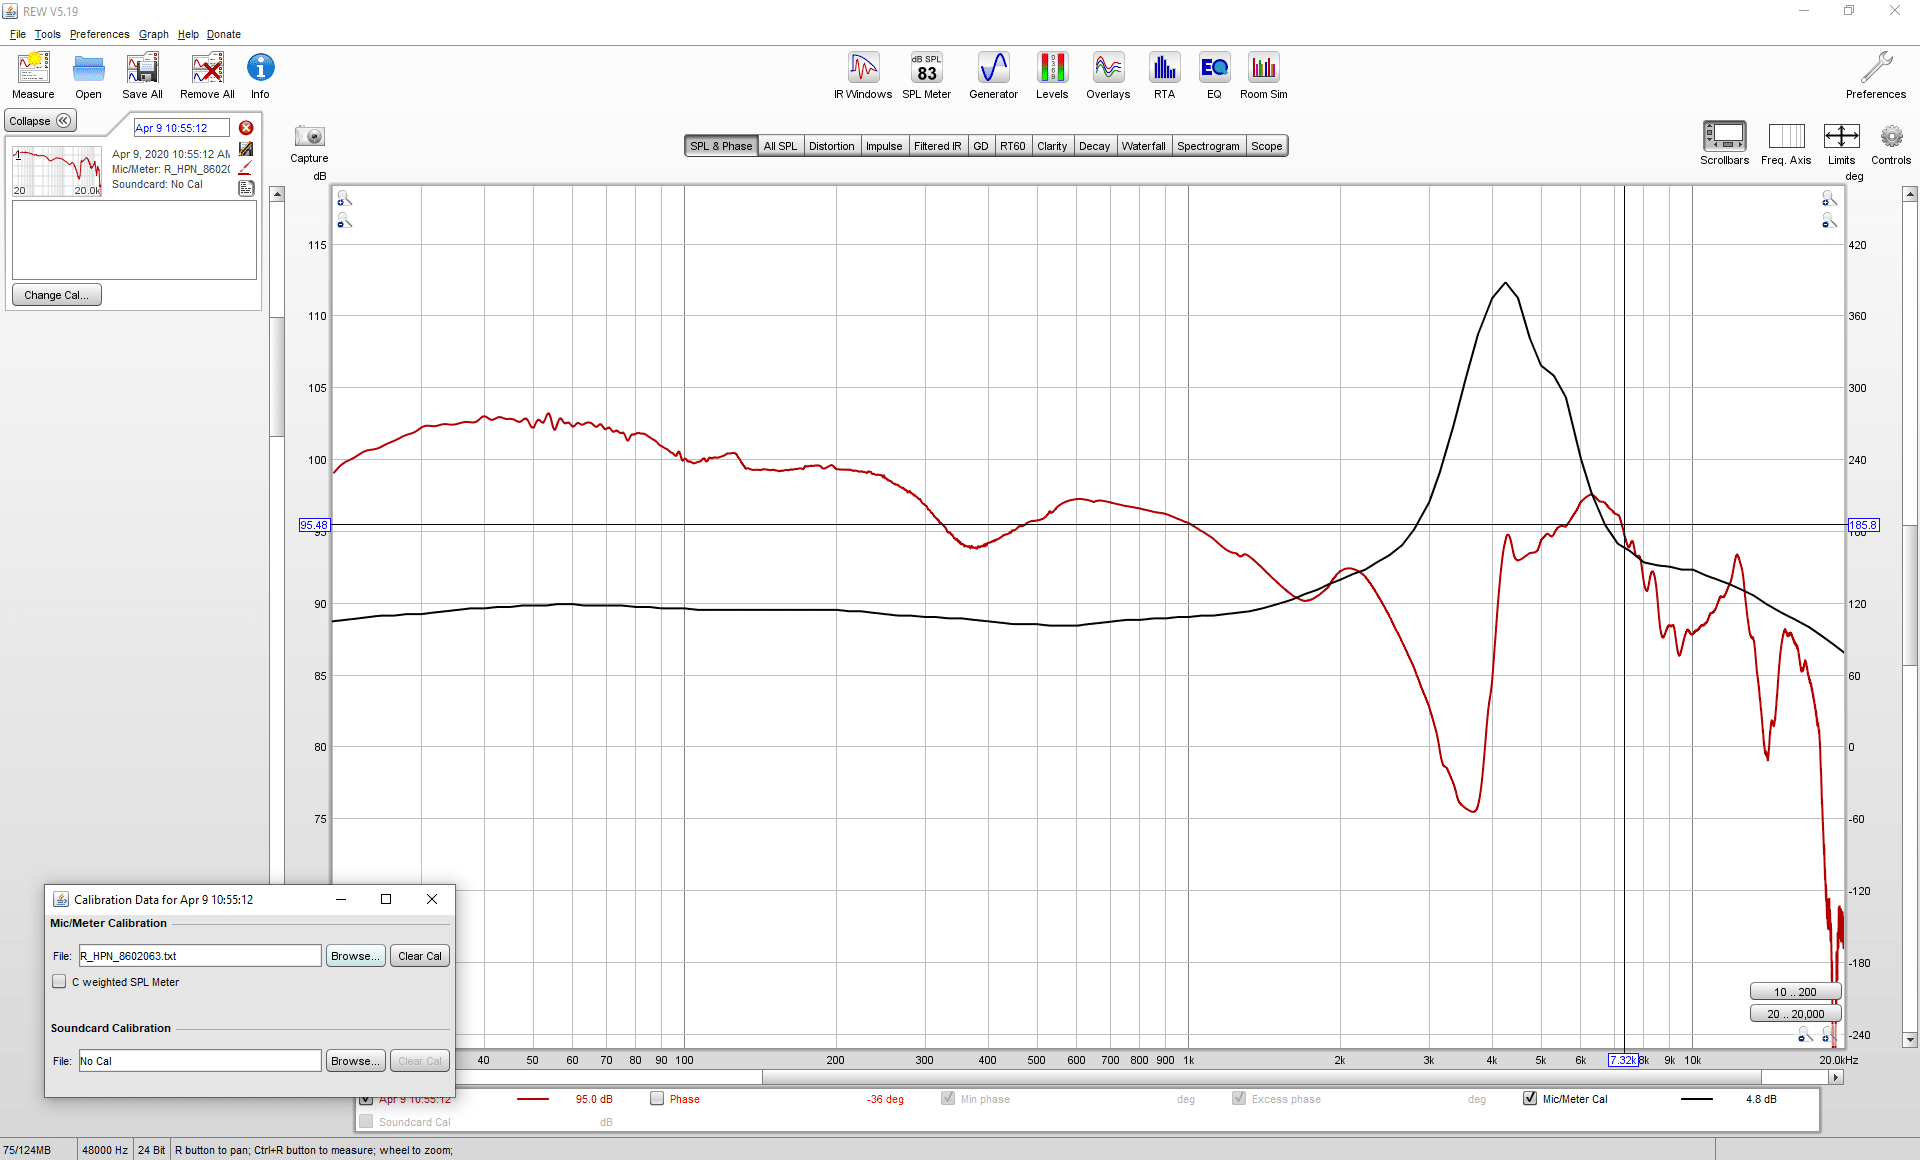Viewport: 1920px width, 1160px height.
Task: Switch to the Waterfall tab
Action: click(1143, 146)
